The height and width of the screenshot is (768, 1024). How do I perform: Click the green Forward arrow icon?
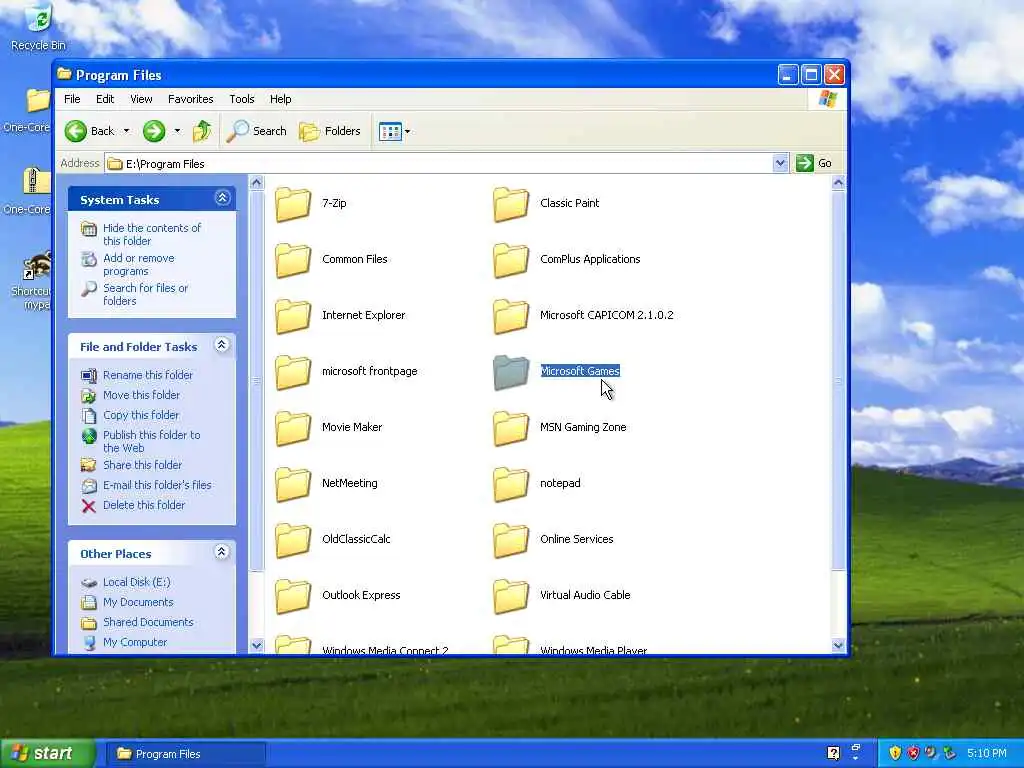(x=154, y=131)
